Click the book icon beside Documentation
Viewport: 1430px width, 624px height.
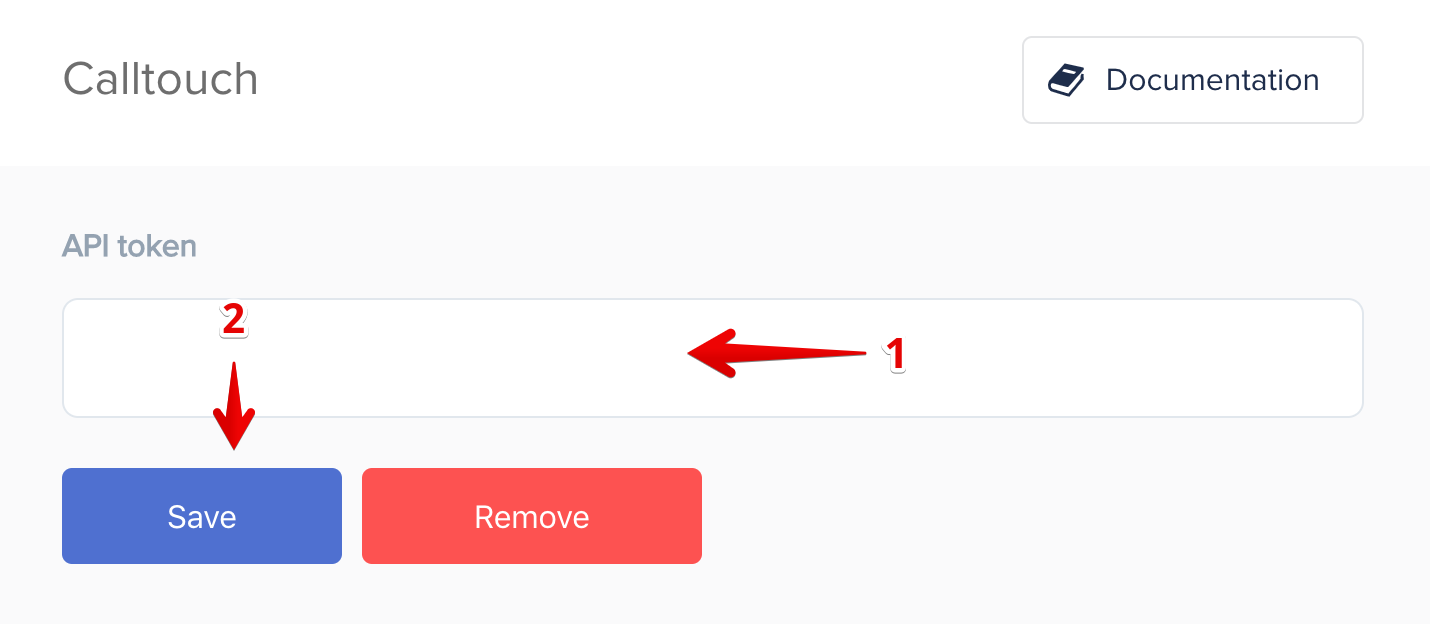(x=1066, y=80)
